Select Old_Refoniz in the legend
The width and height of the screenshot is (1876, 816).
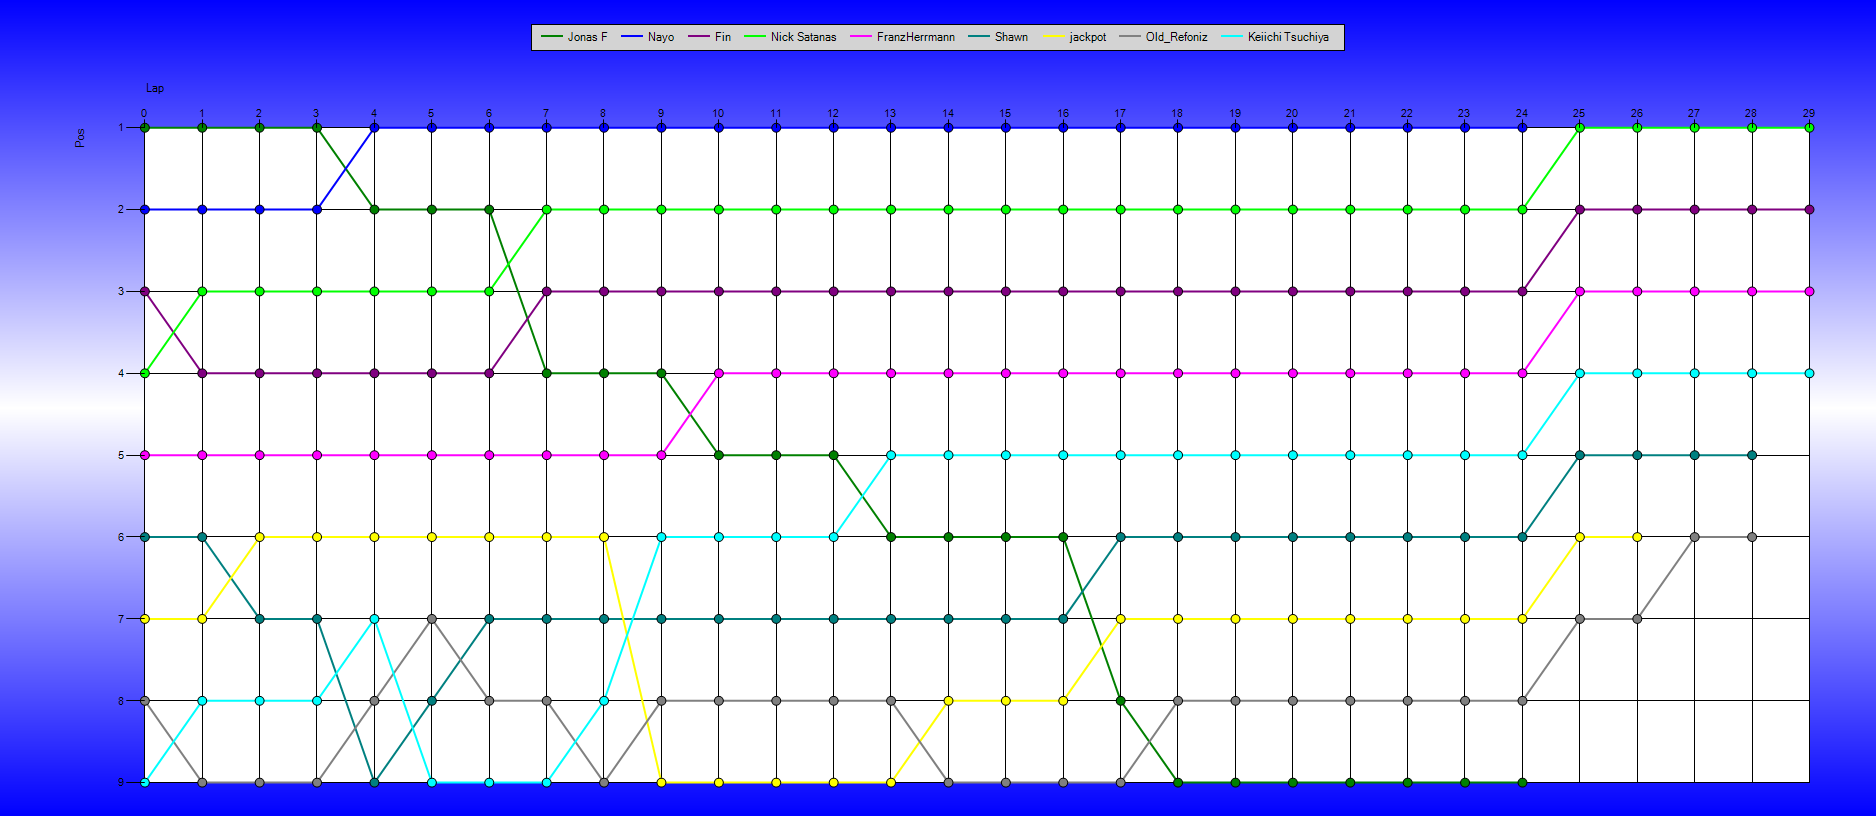(1164, 37)
